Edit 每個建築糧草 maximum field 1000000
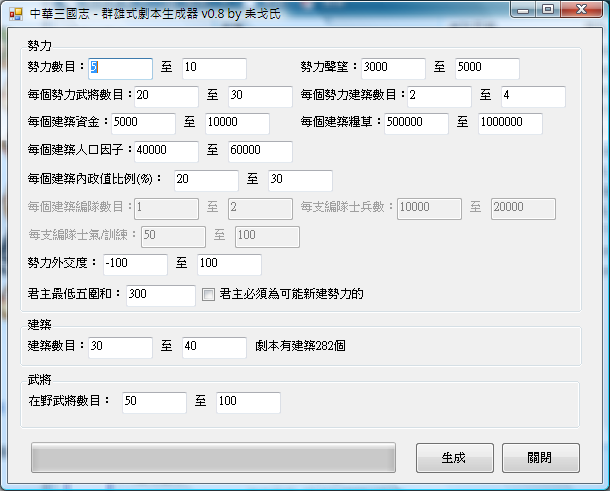 [x=510, y=123]
